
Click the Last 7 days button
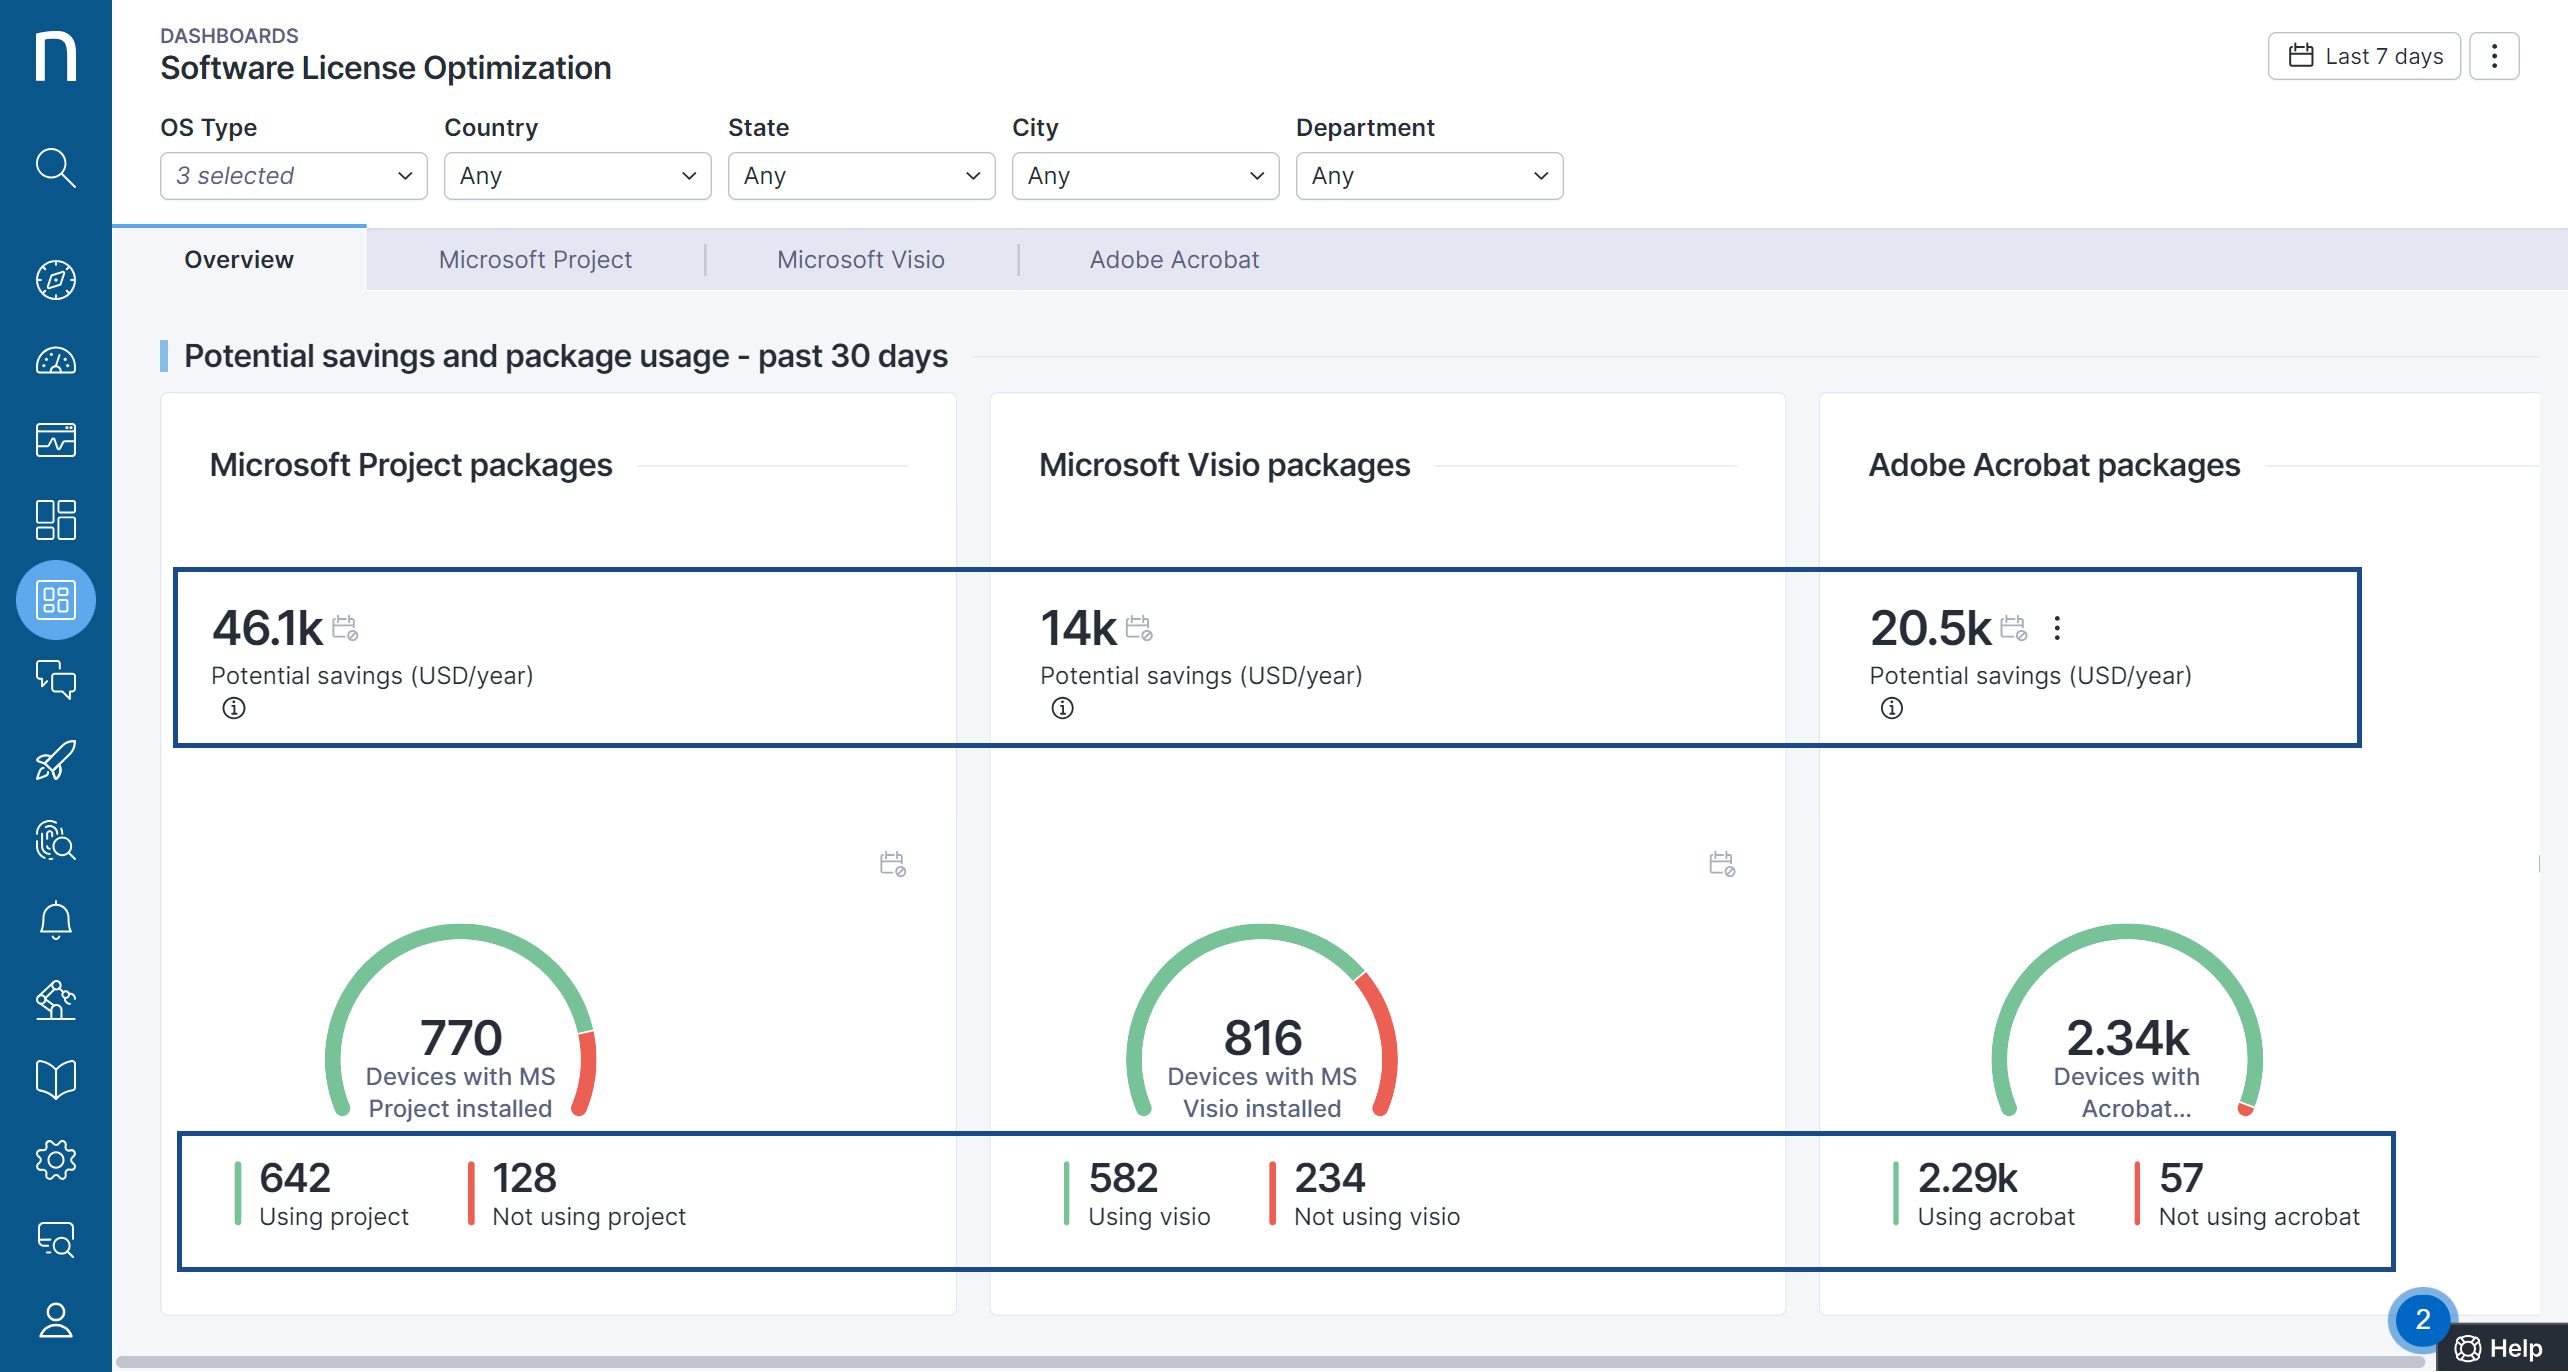click(2364, 56)
